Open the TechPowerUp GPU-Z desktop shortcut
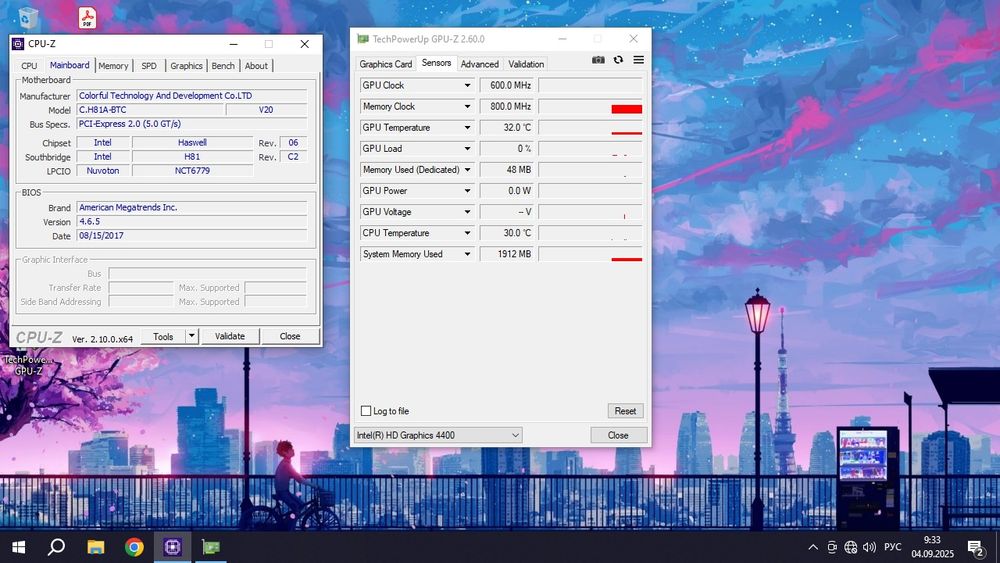1000x563 pixels. (28, 365)
